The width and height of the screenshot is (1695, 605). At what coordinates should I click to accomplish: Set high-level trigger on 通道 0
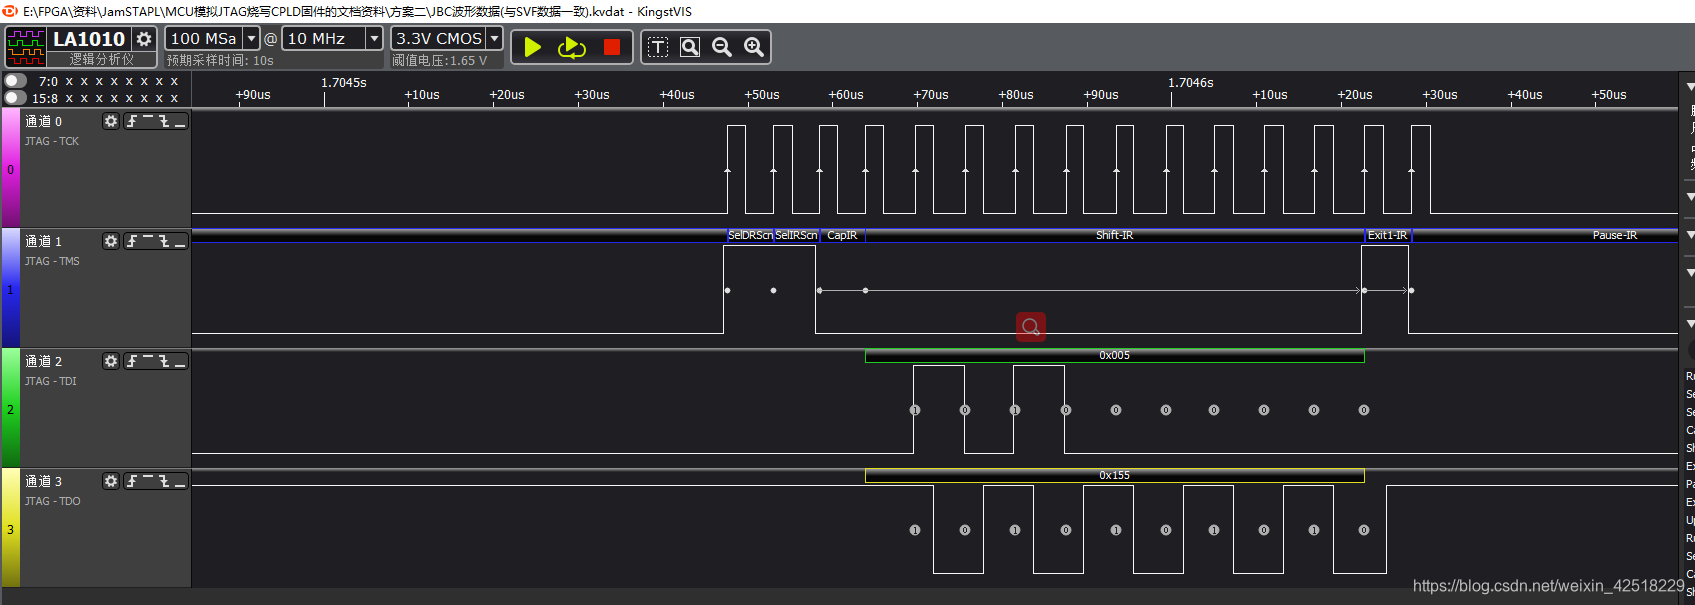tap(148, 121)
